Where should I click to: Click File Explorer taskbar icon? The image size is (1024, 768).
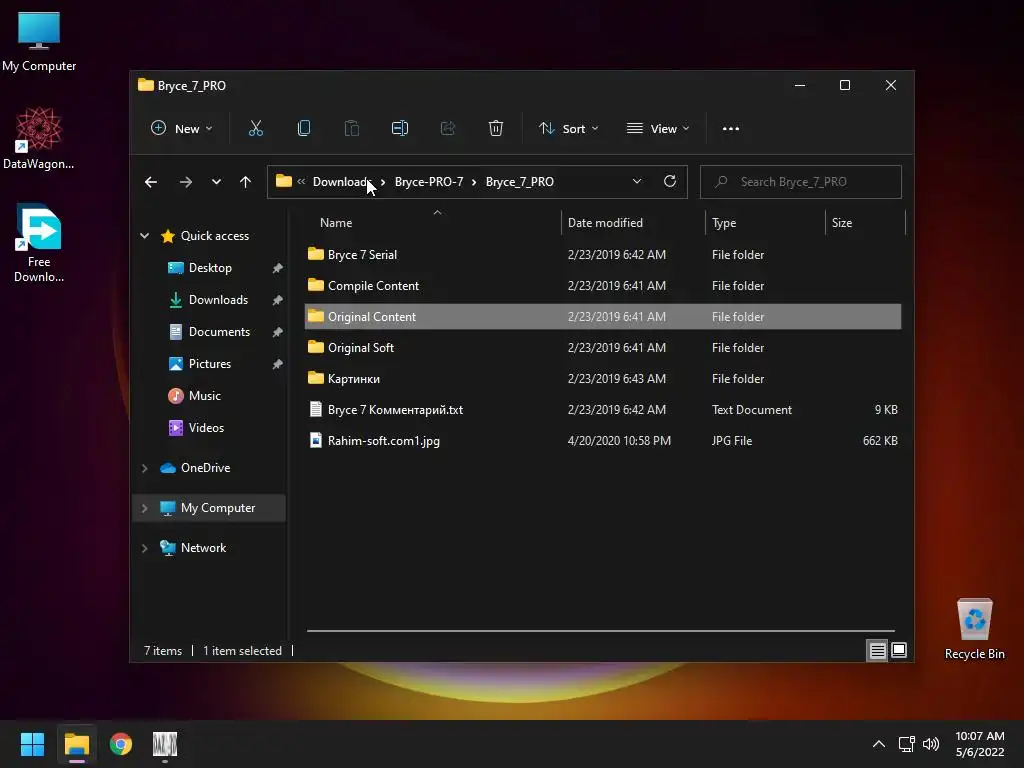(x=77, y=744)
